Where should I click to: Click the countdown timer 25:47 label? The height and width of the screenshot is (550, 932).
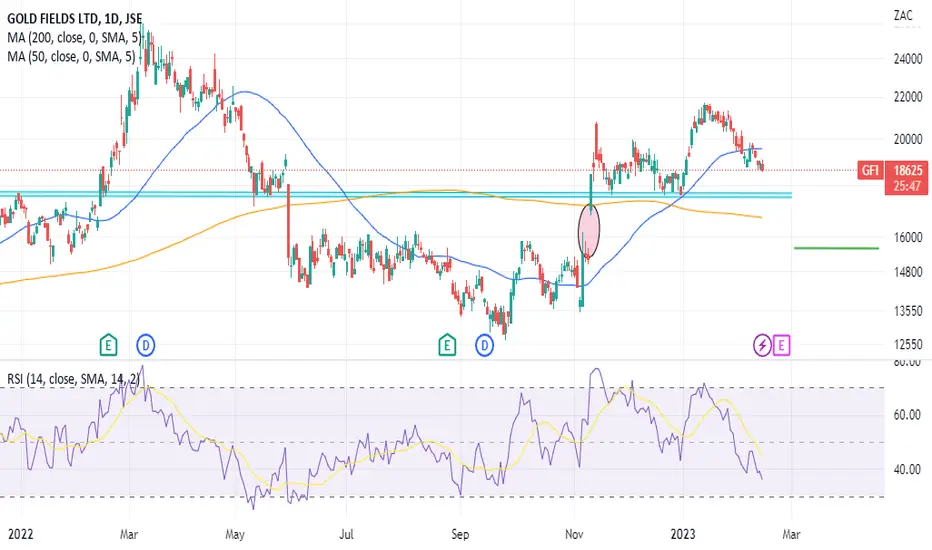[906, 187]
